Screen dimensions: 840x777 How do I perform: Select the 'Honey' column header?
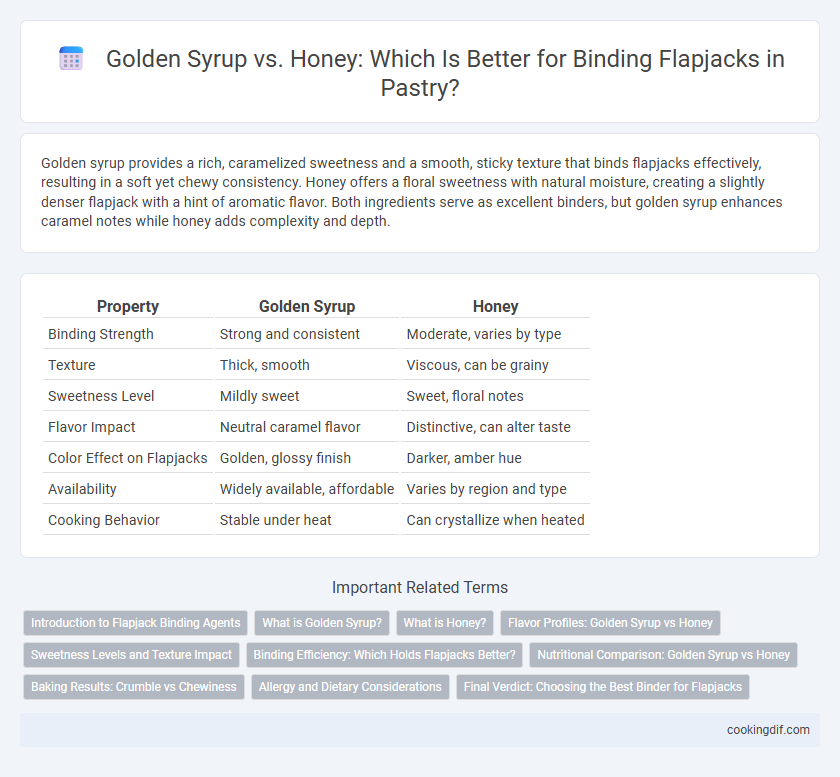(x=495, y=306)
